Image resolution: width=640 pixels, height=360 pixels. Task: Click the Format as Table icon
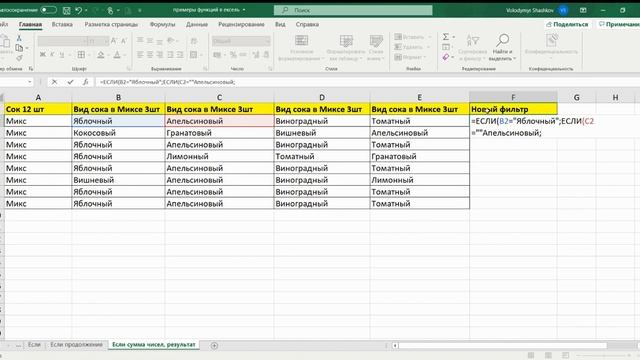tap(346, 41)
